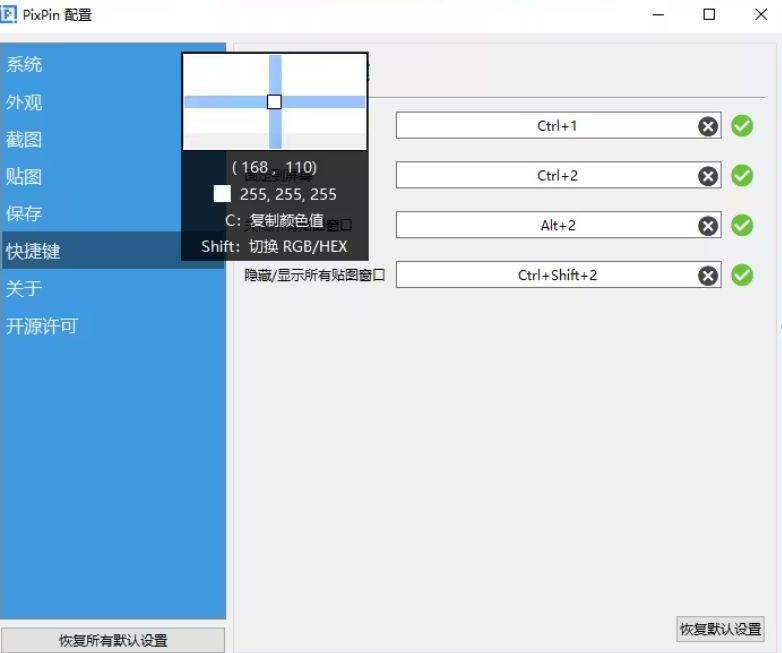Clear the Ctrl+1 shortcut with its X icon

pyautogui.click(x=708, y=126)
